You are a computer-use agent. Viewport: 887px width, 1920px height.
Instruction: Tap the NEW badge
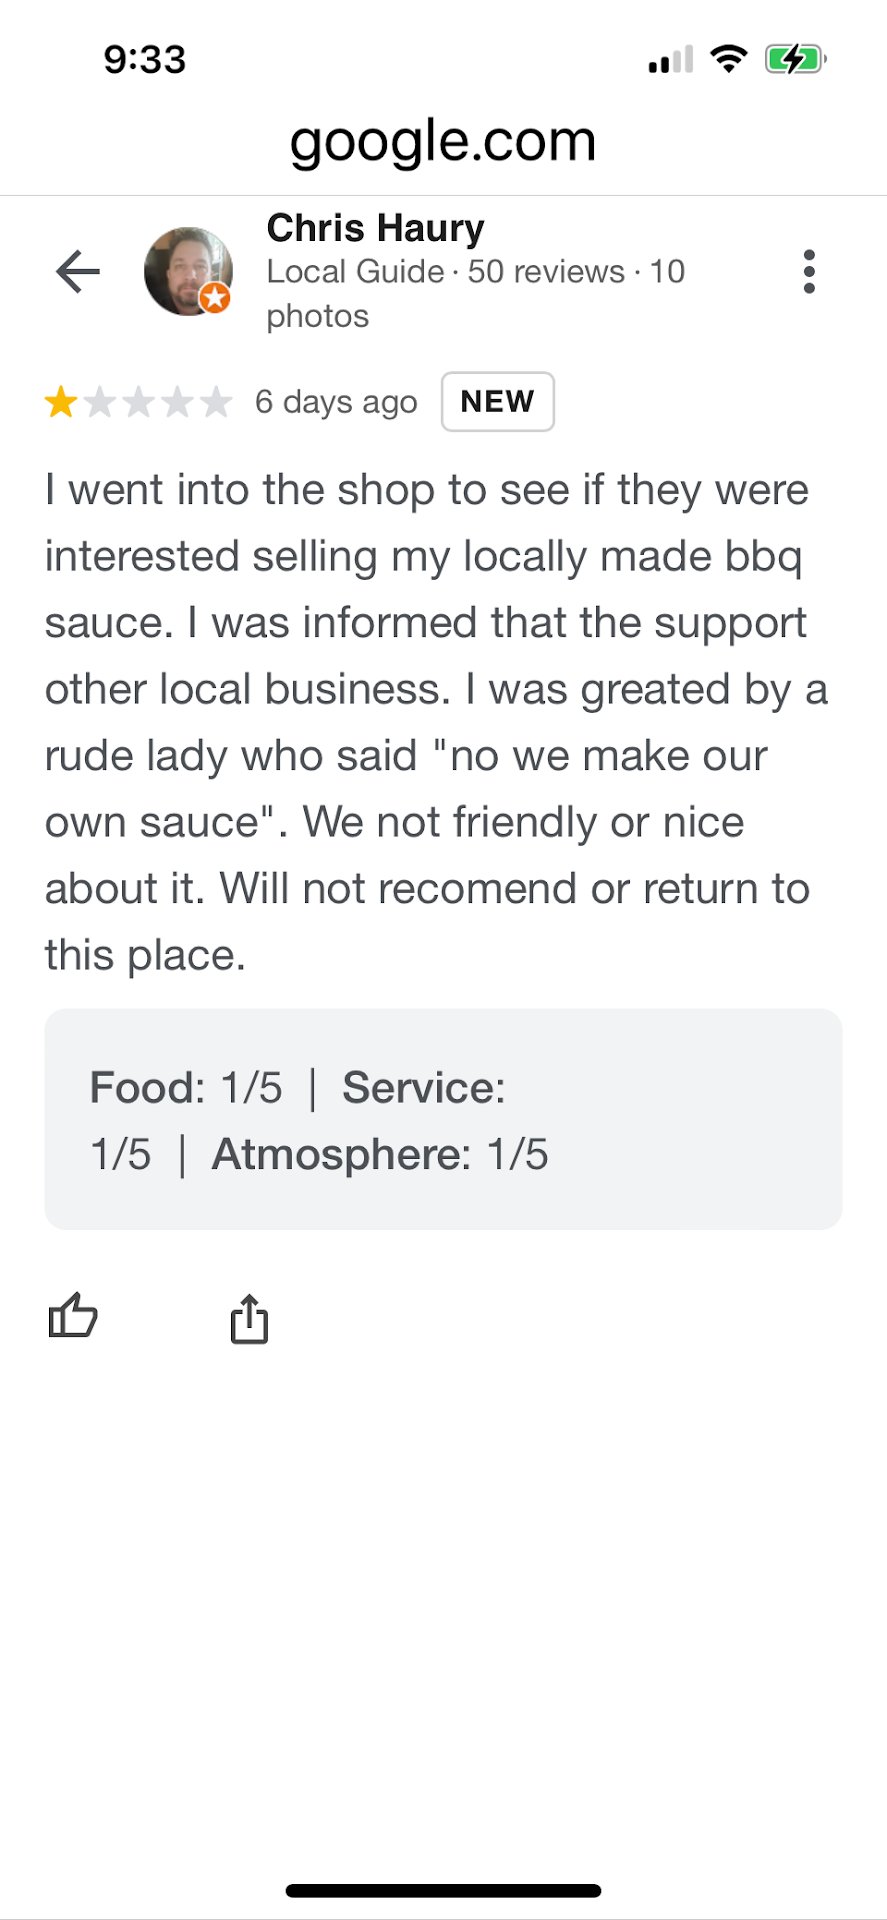tap(497, 402)
